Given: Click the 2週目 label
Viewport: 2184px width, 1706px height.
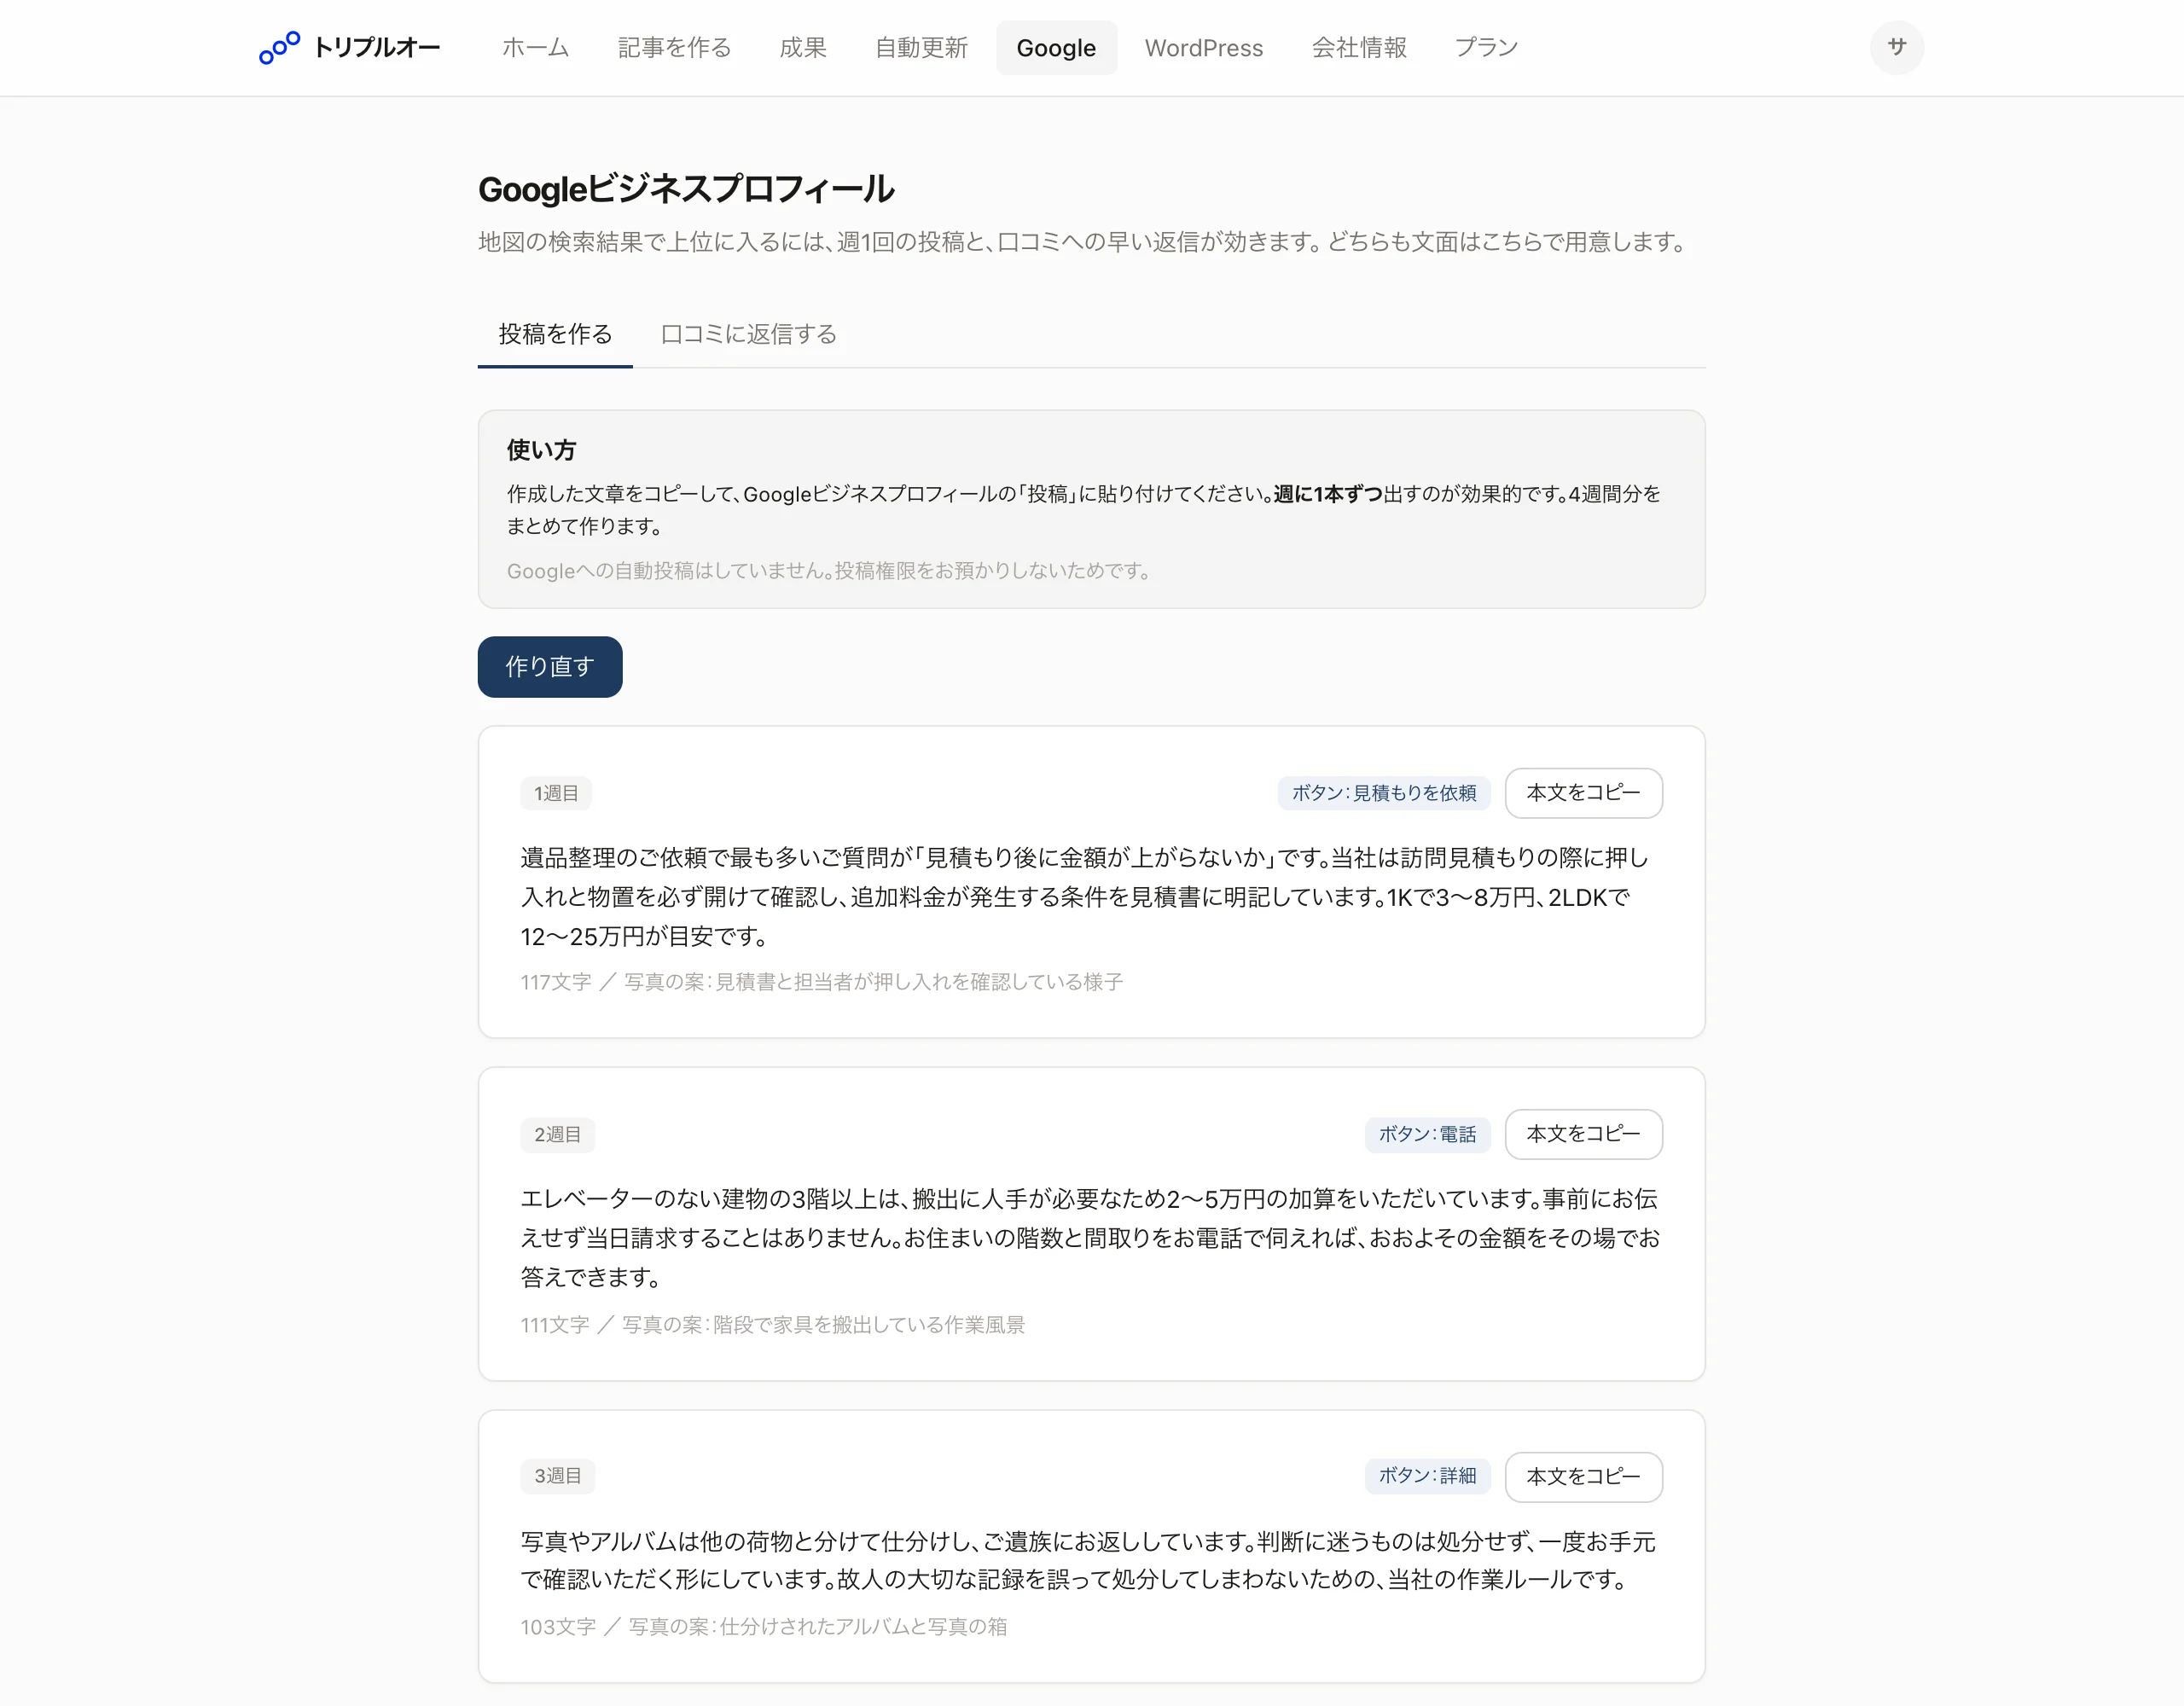Looking at the screenshot, I should tap(557, 1135).
